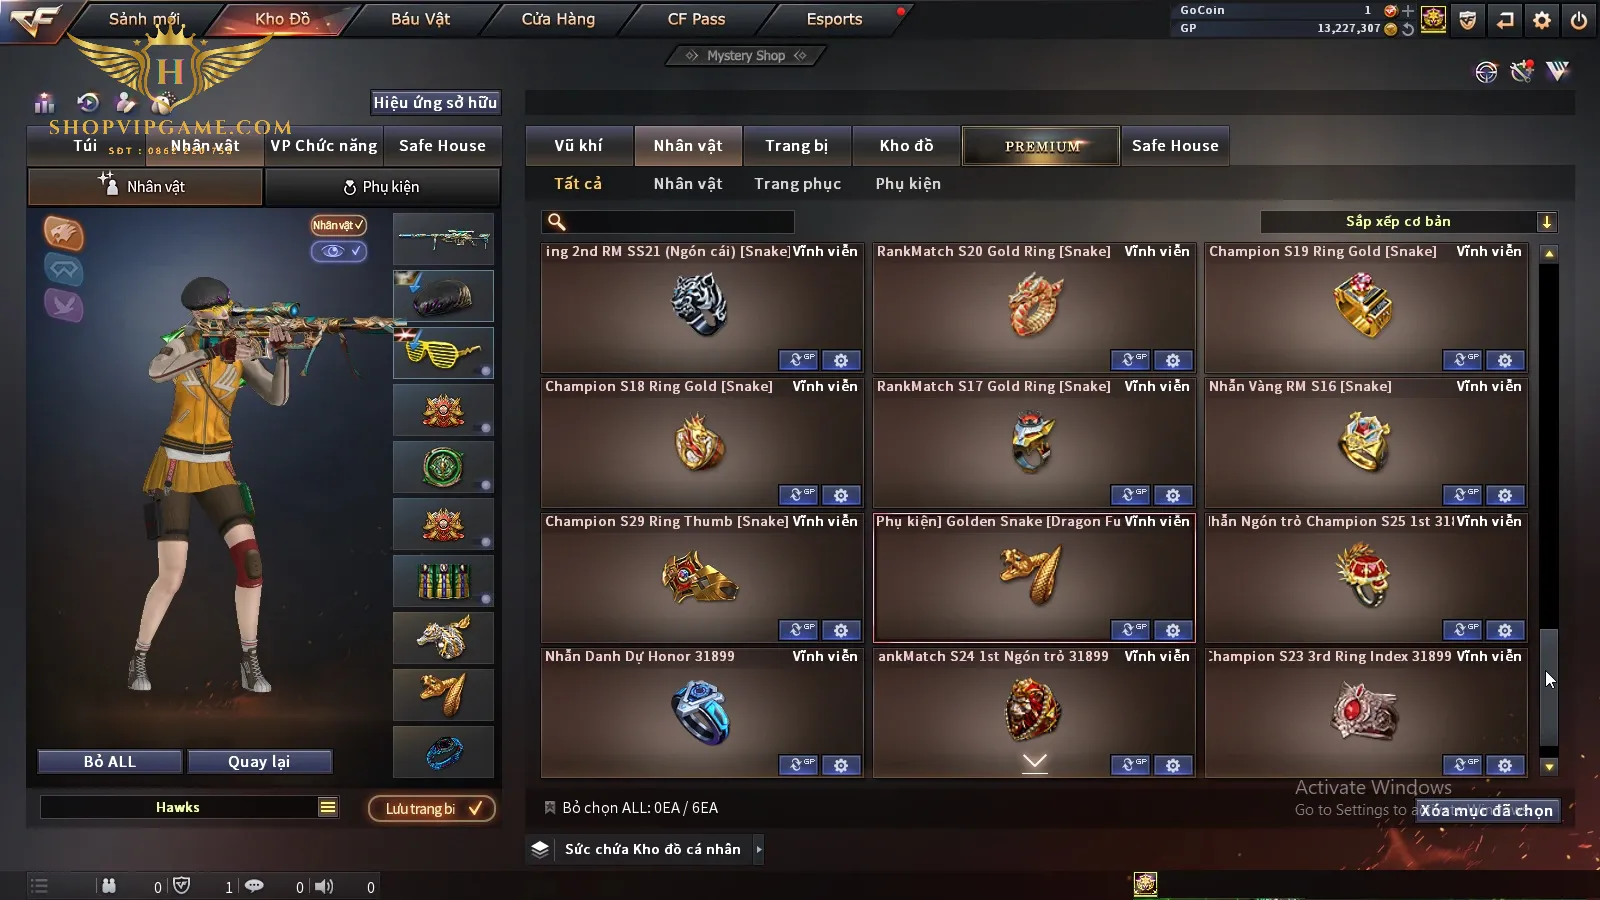The height and width of the screenshot is (900, 1600).
Task: Open the settings gear in top bar
Action: (1542, 19)
